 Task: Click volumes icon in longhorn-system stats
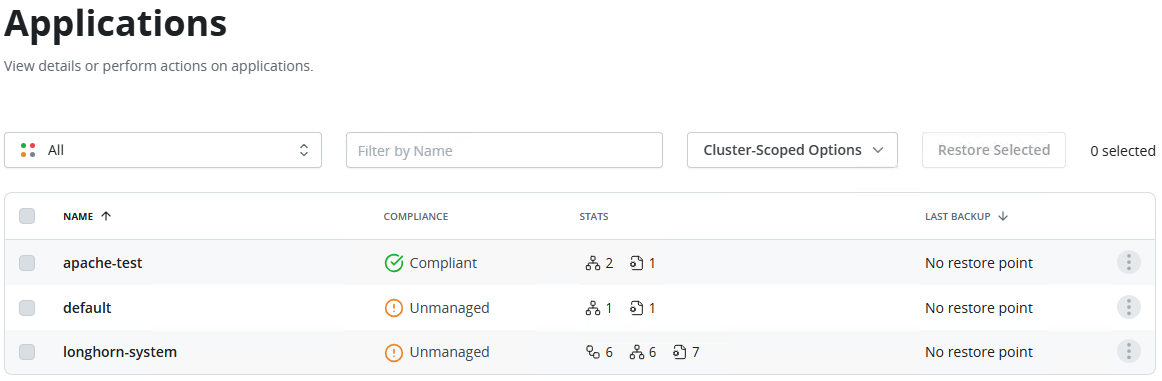[x=592, y=352]
